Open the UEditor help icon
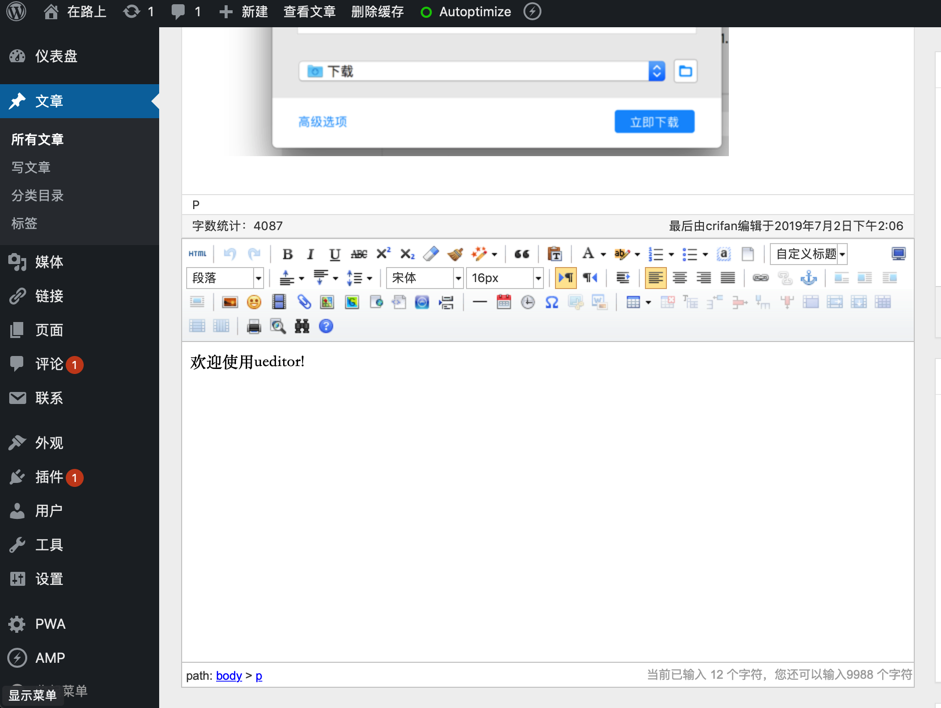This screenshot has width=941, height=708. click(326, 326)
